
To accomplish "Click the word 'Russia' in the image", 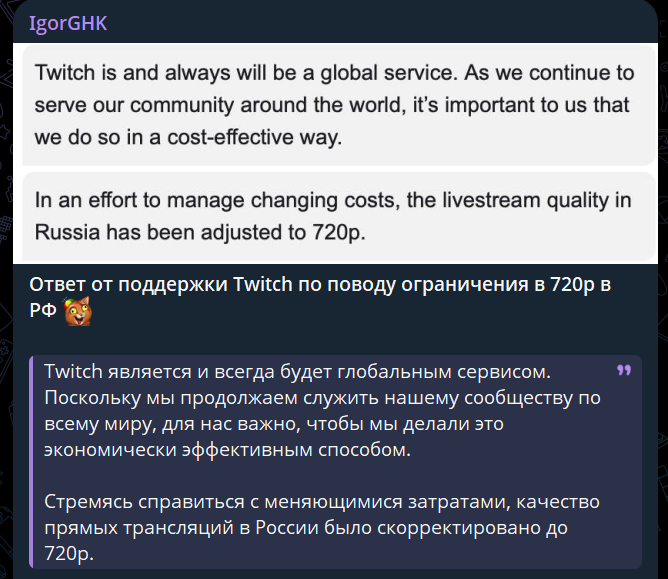I will (x=67, y=232).
